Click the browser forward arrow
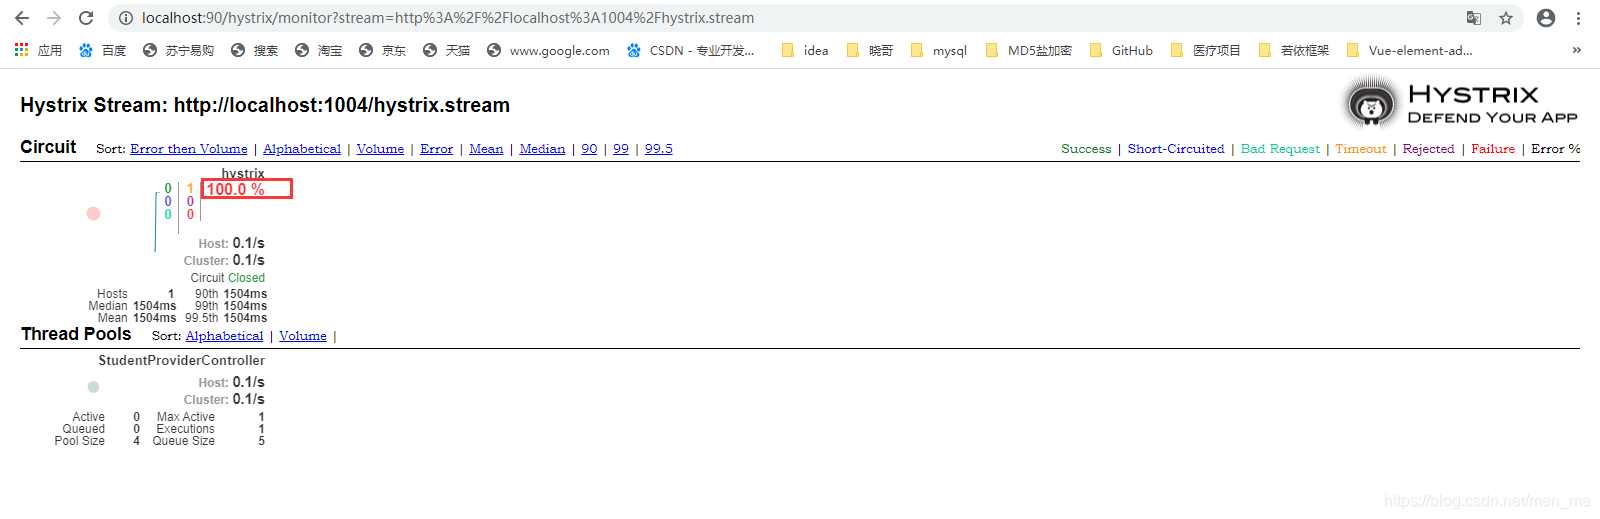 click(54, 18)
